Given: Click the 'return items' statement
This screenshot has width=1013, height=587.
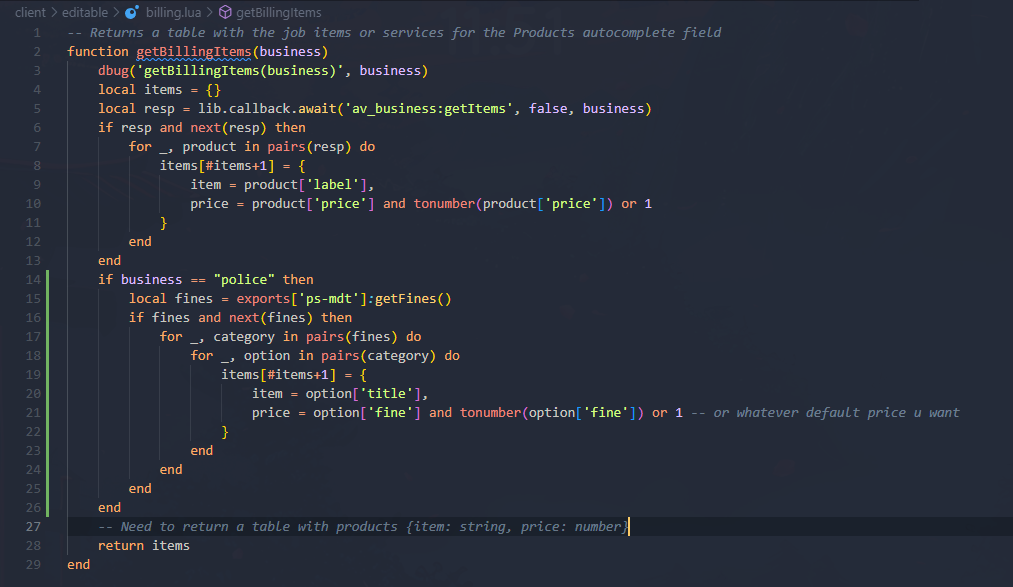Looking at the screenshot, I should pyautogui.click(x=143, y=545).
